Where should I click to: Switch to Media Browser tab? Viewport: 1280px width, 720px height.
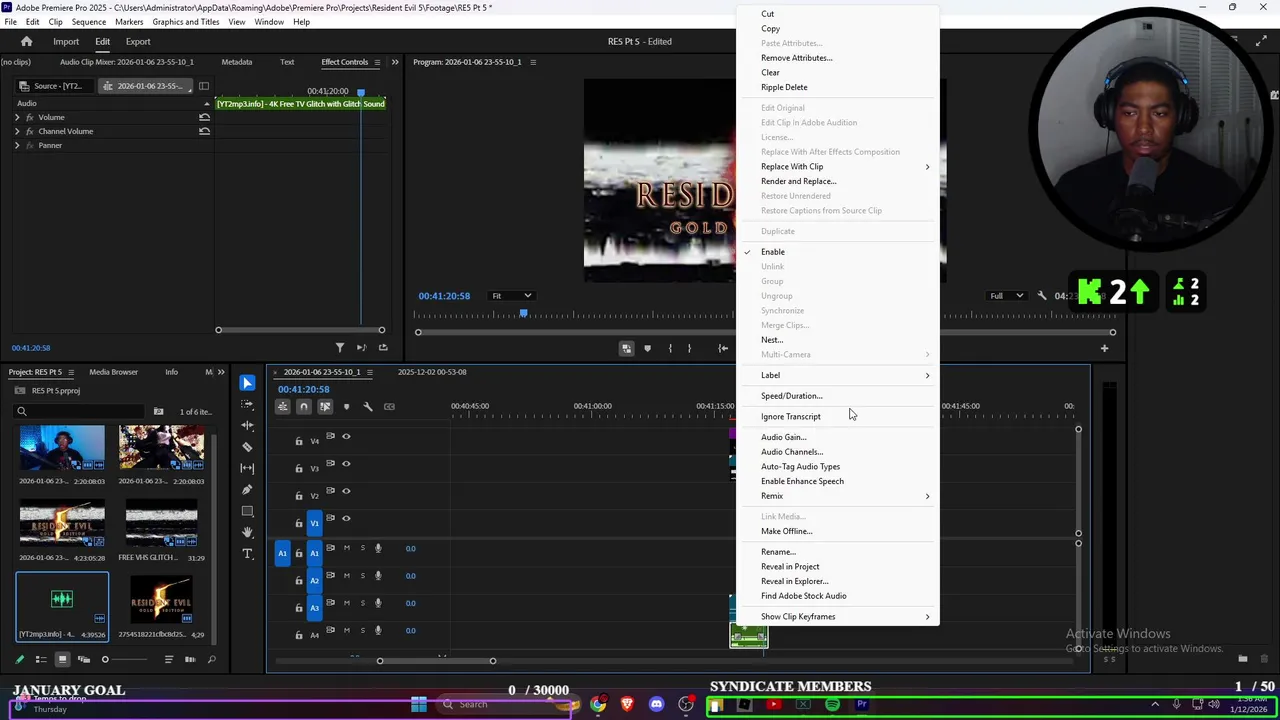(113, 372)
